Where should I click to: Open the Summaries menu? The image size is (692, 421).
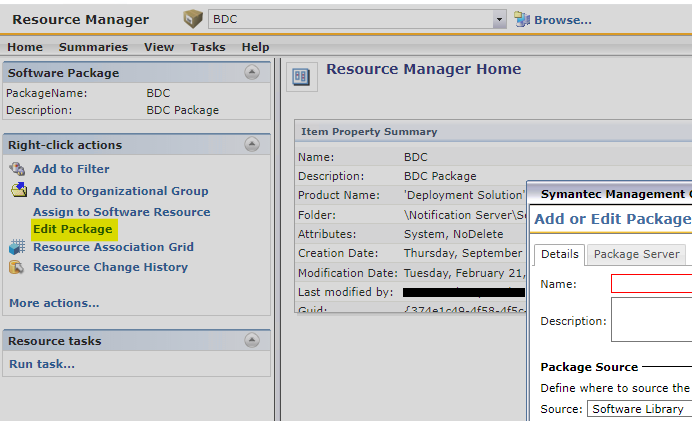point(93,47)
